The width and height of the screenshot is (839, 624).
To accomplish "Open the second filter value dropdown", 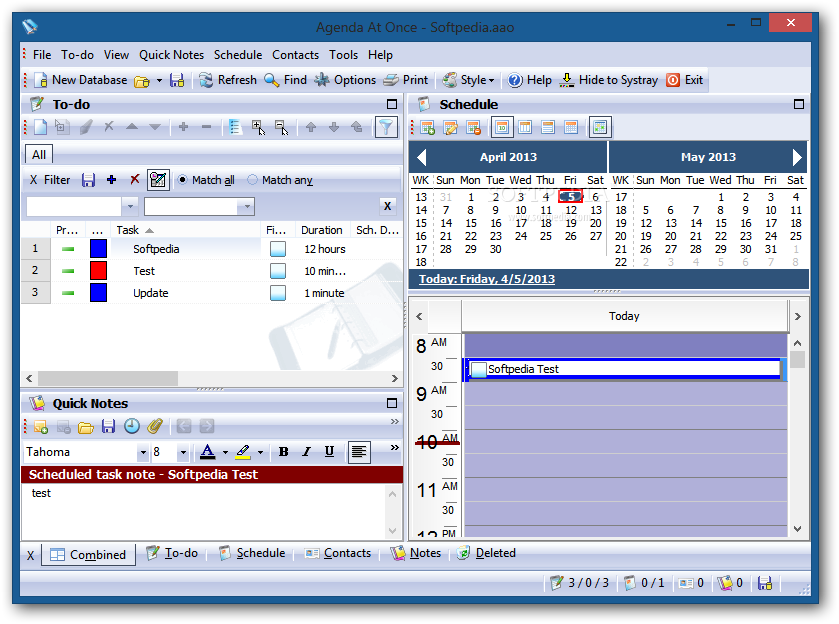I will pyautogui.click(x=246, y=206).
